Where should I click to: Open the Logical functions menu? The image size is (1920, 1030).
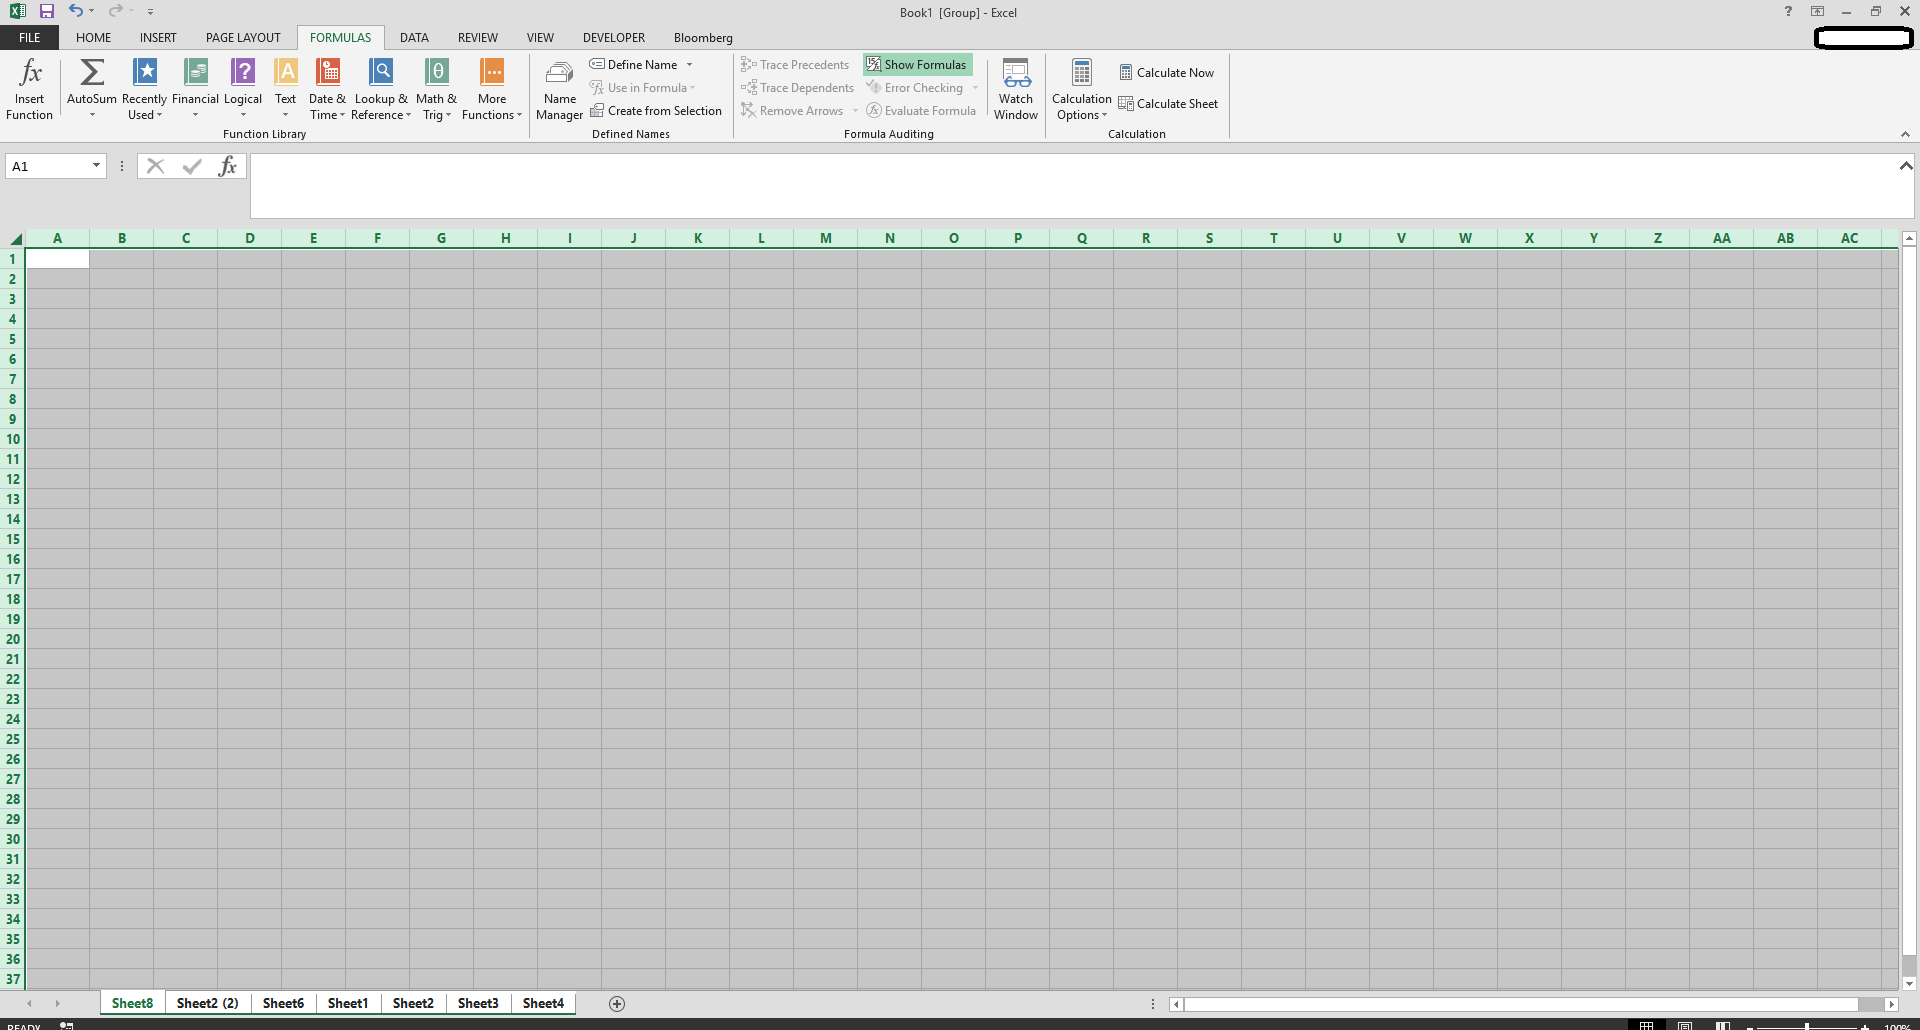[x=243, y=89]
